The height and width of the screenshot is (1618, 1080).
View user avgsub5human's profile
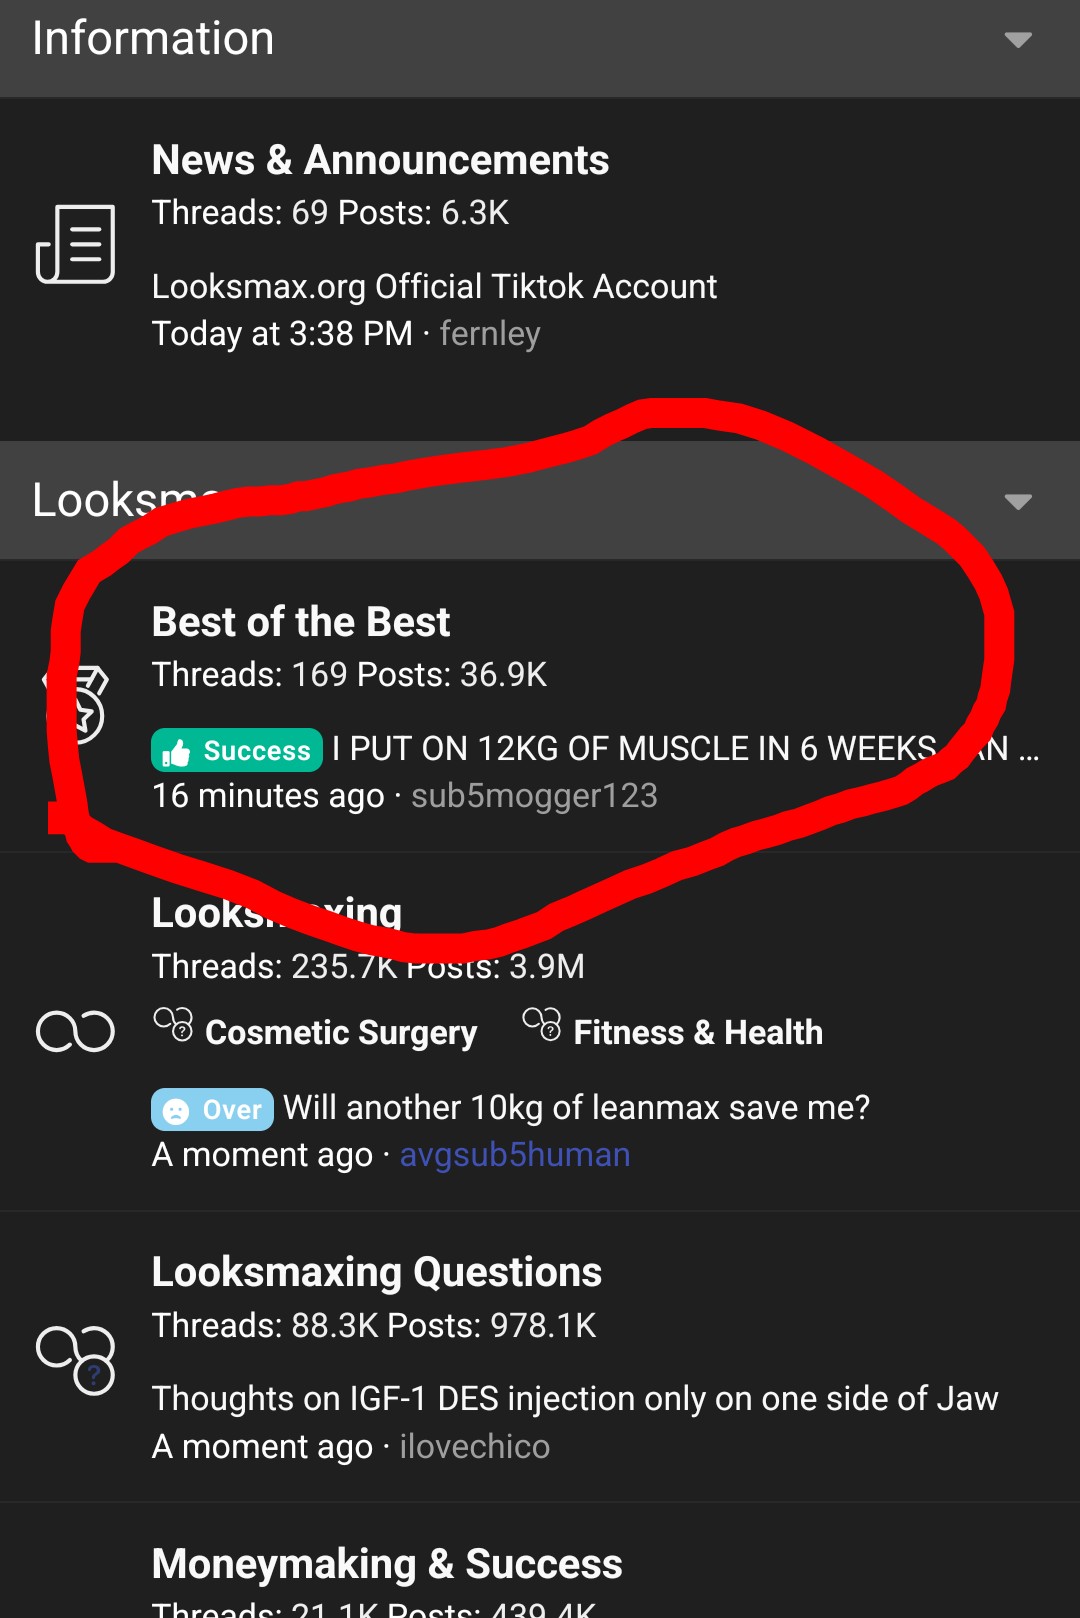[515, 1155]
